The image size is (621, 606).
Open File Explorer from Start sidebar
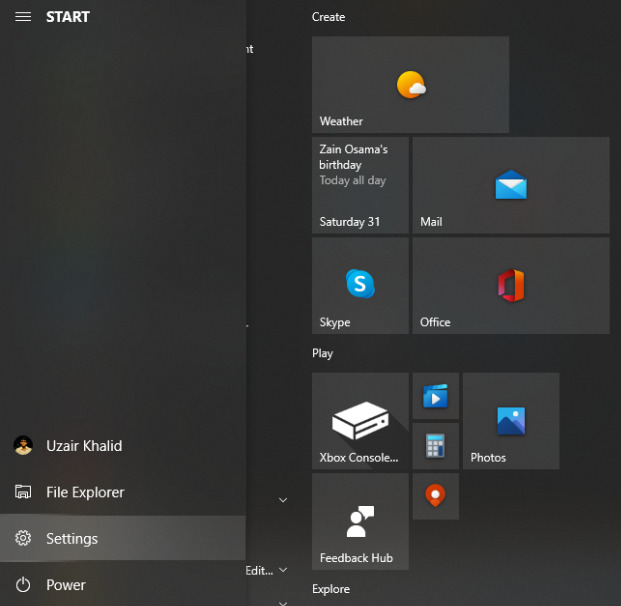(85, 492)
